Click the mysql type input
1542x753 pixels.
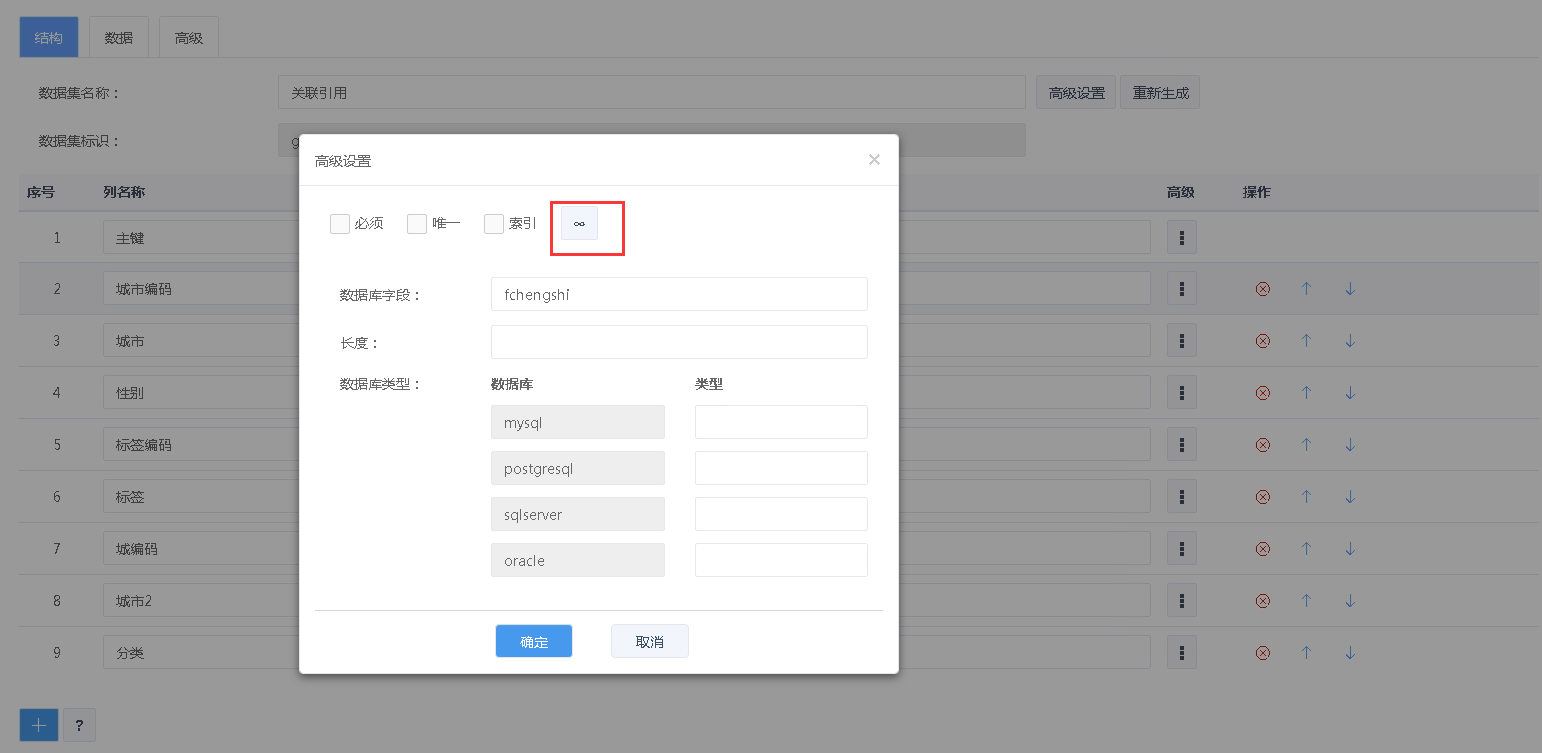pos(781,422)
